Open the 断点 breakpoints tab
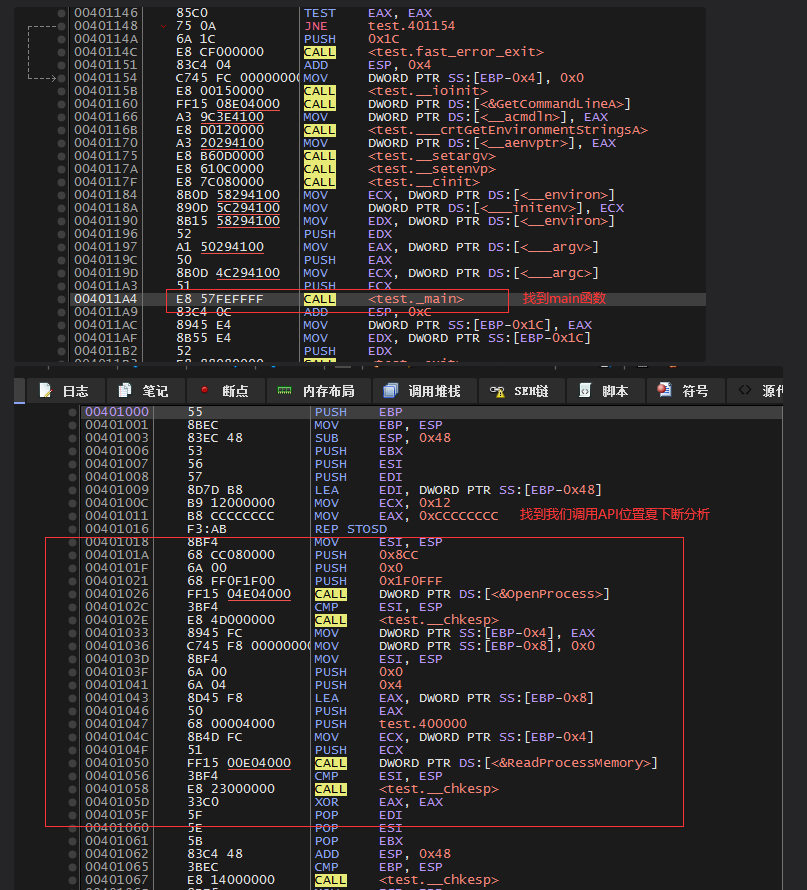The width and height of the screenshot is (807, 890). tap(225, 391)
